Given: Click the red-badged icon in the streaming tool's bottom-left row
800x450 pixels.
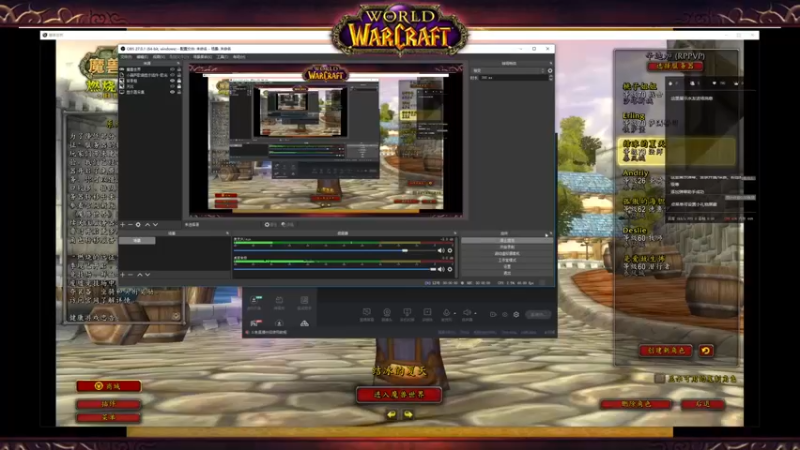Looking at the screenshot, I should click(255, 323).
